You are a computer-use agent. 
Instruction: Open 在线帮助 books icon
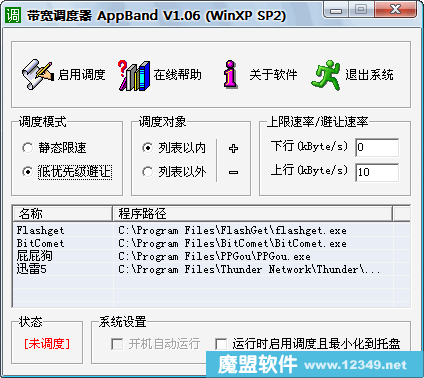(x=134, y=75)
